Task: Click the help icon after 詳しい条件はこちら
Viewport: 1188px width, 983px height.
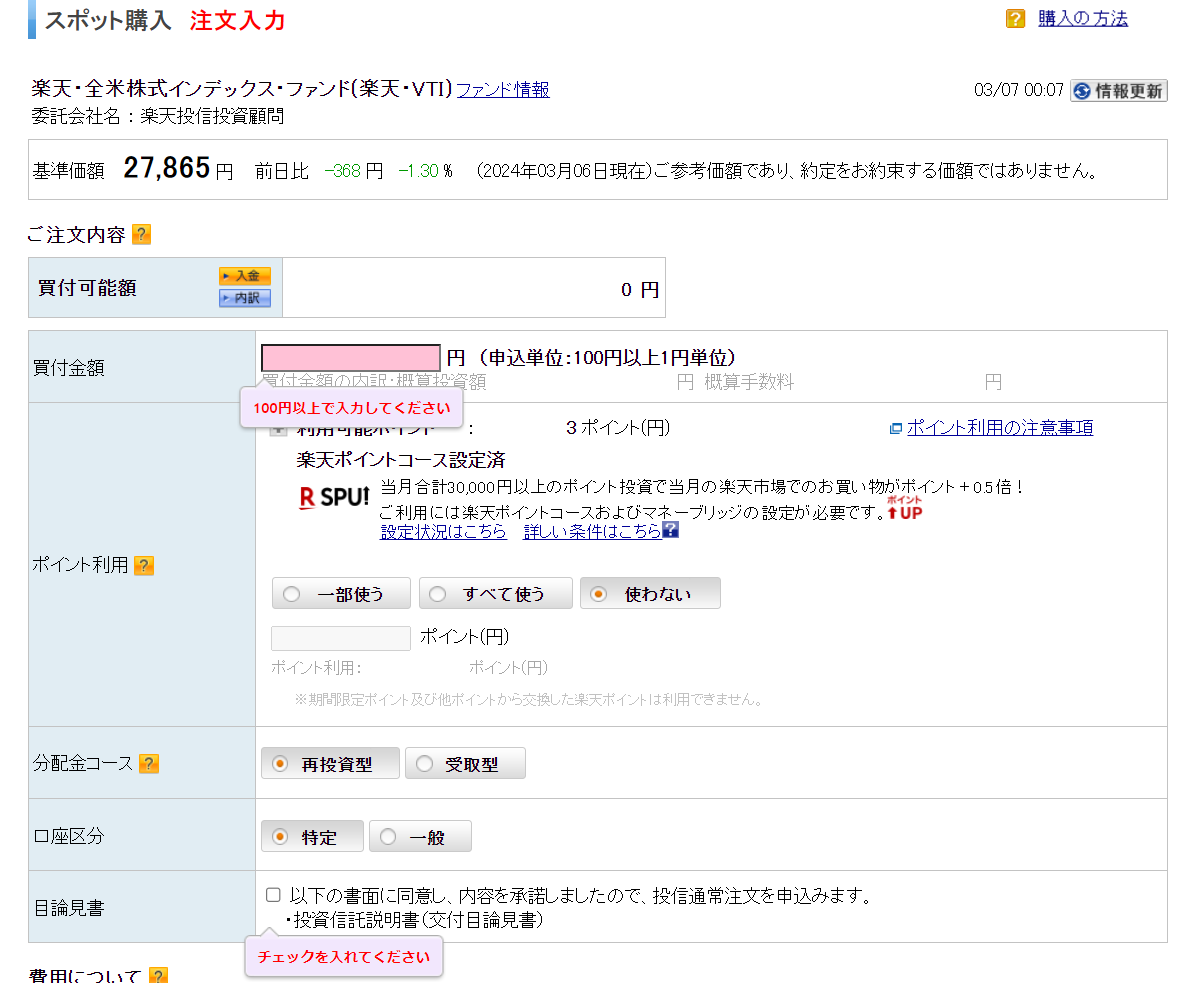Action: coord(671,531)
